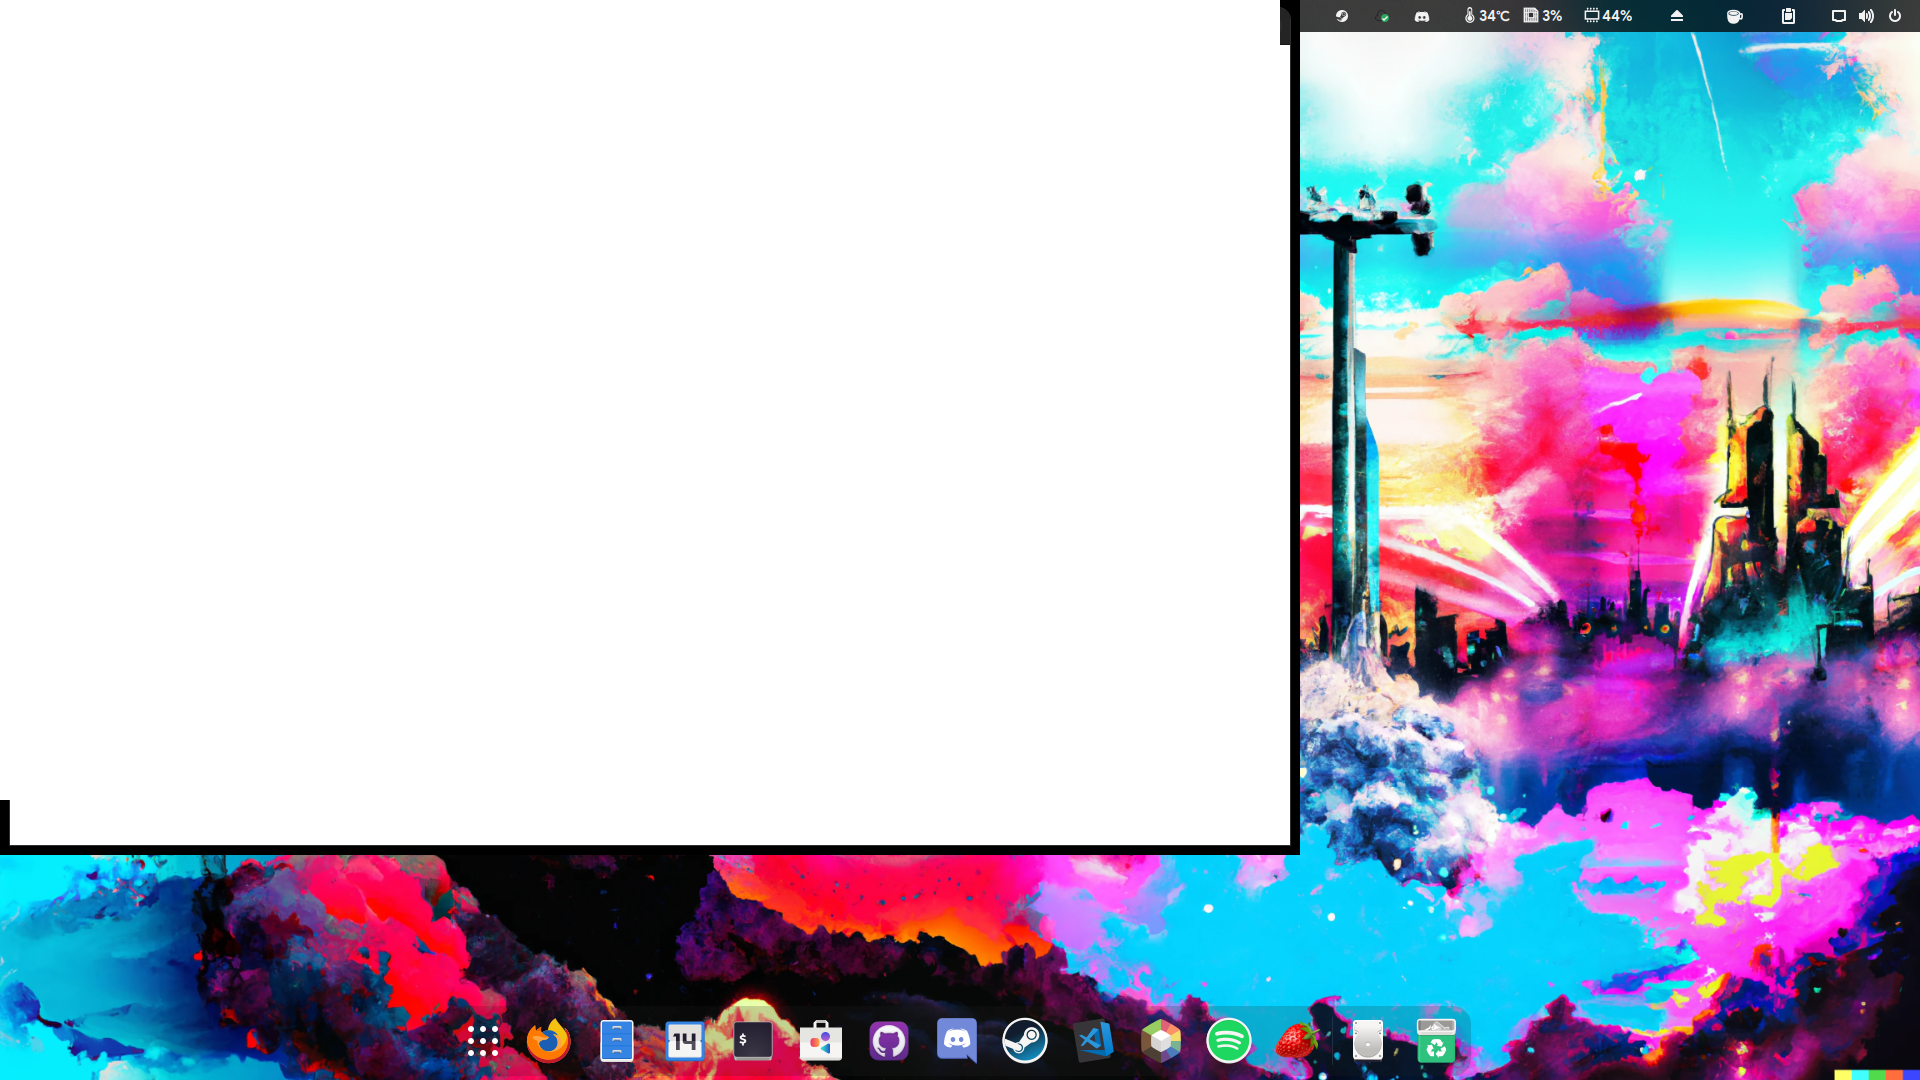Open the clipboard manager indicator

1788,16
